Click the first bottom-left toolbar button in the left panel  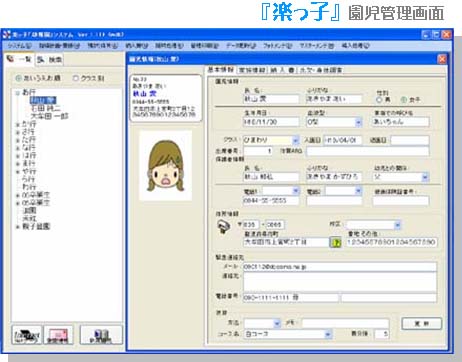(27, 335)
